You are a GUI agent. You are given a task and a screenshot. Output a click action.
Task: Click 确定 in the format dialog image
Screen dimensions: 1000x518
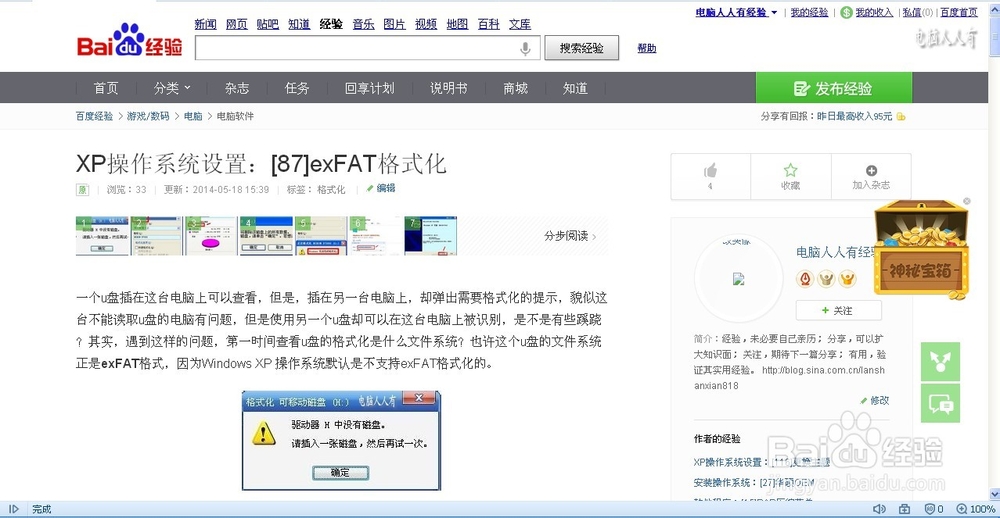[x=341, y=473]
